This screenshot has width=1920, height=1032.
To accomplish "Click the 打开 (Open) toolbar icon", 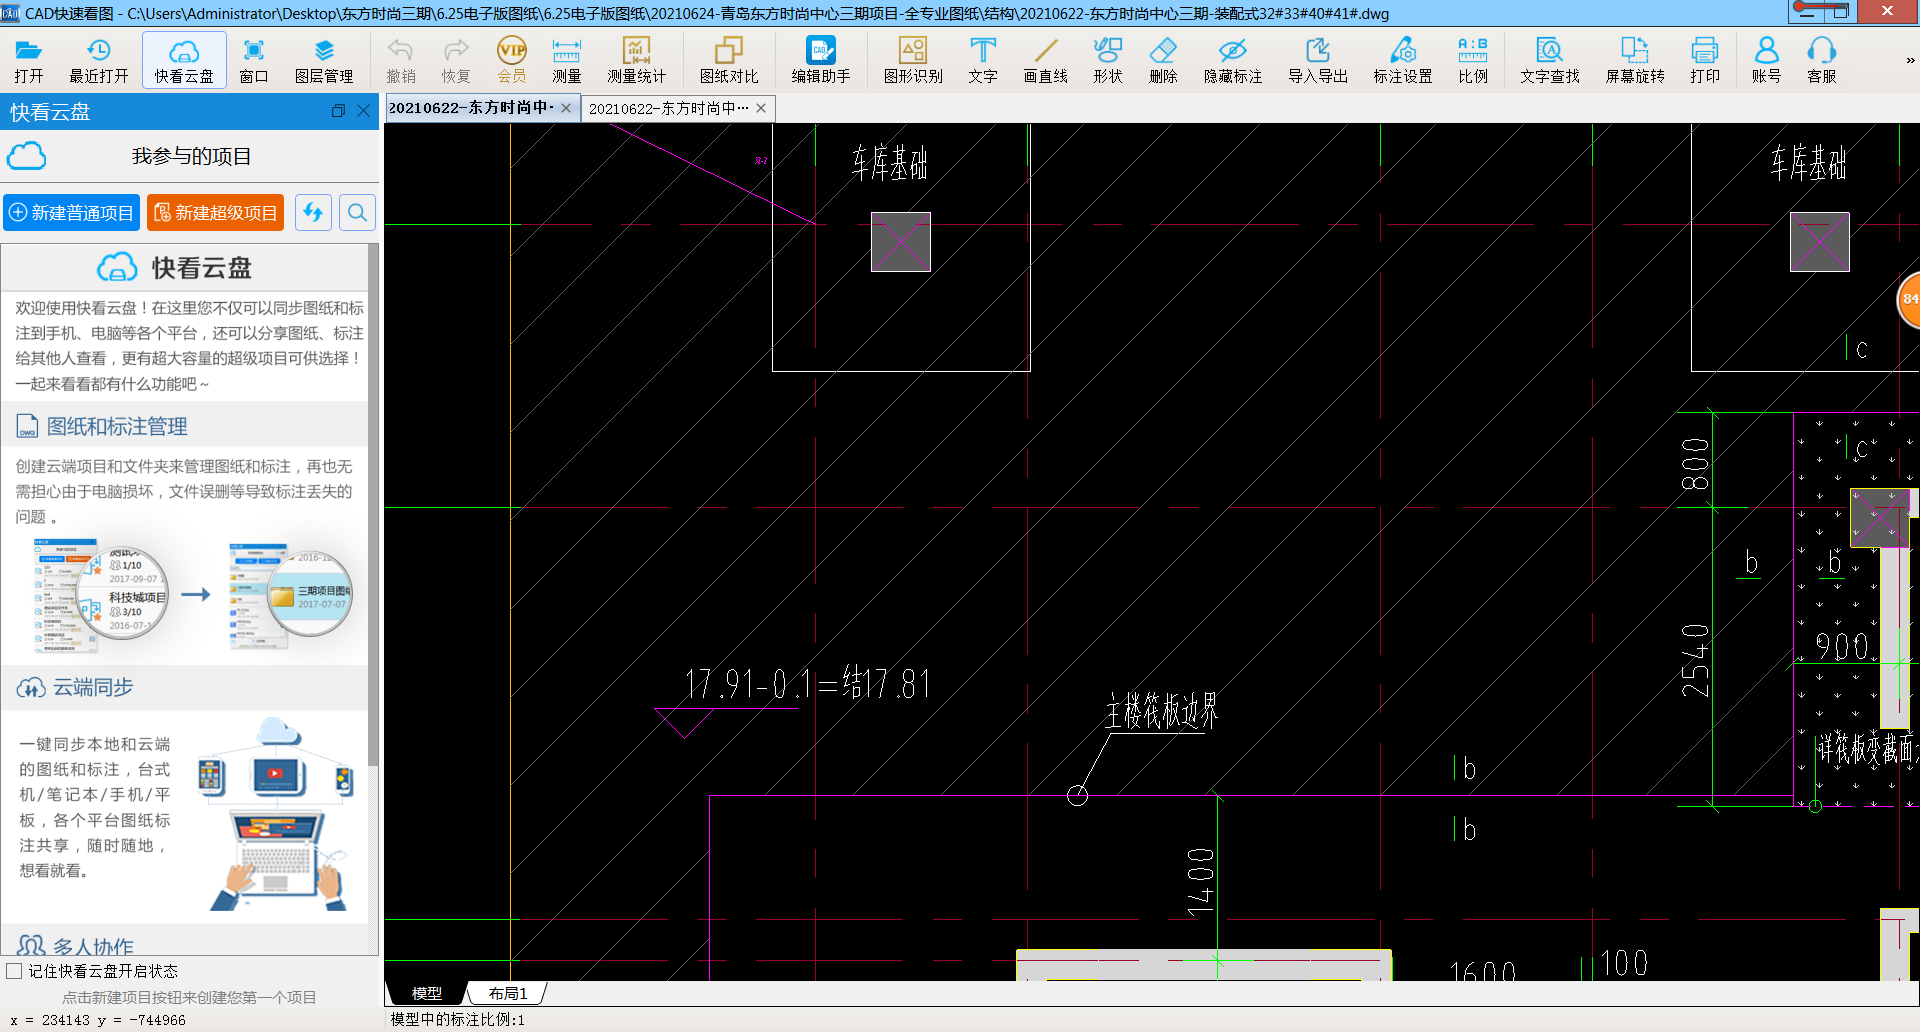I will [28, 60].
